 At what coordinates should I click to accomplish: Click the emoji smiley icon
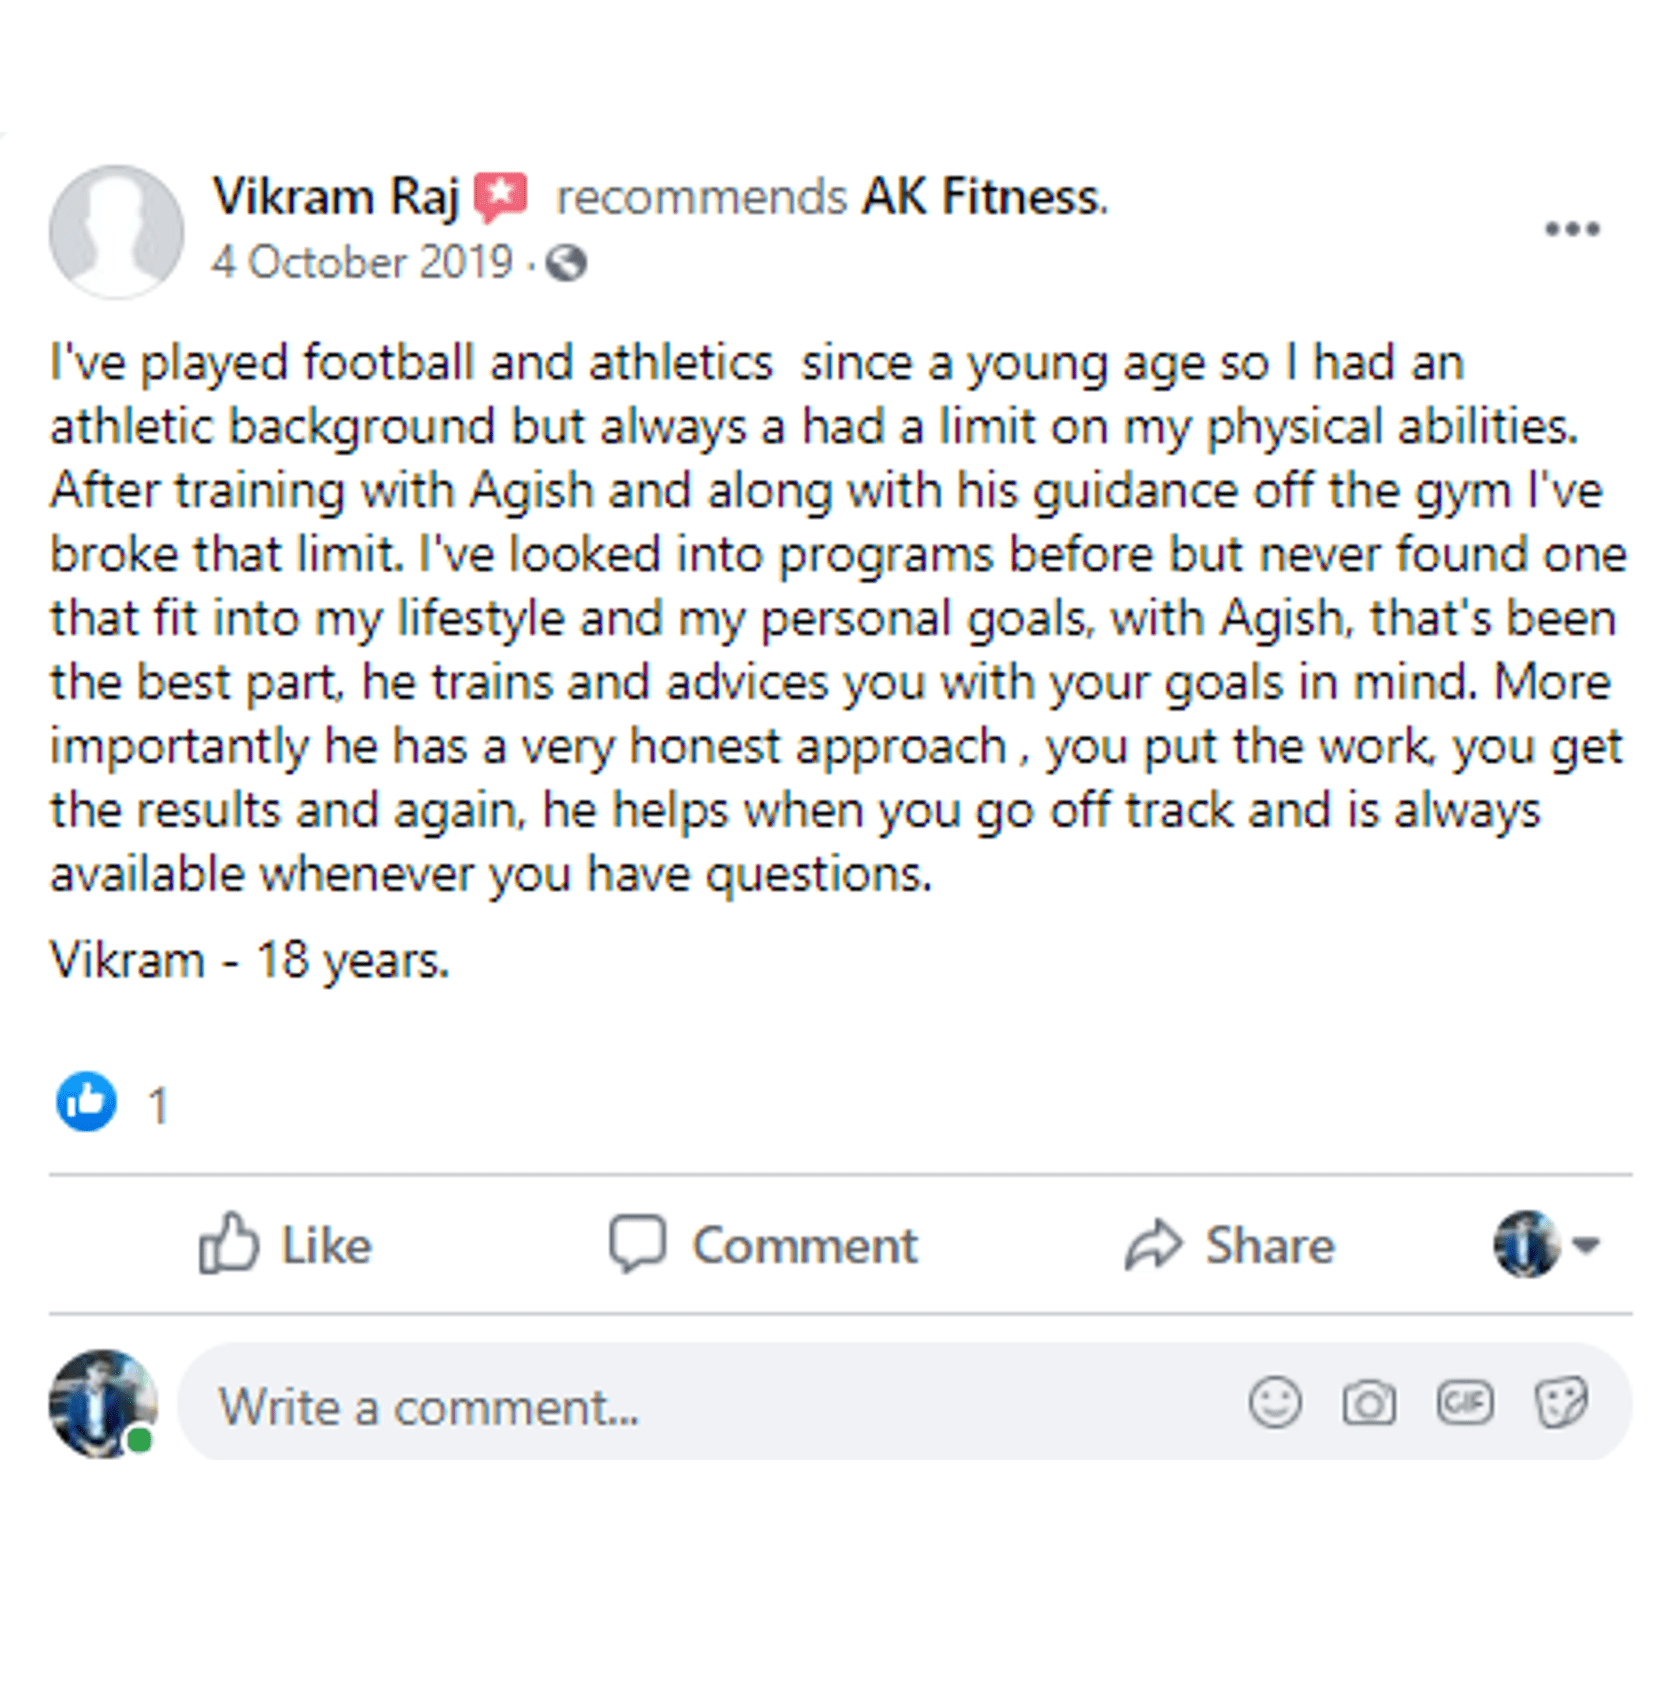click(x=1275, y=1402)
